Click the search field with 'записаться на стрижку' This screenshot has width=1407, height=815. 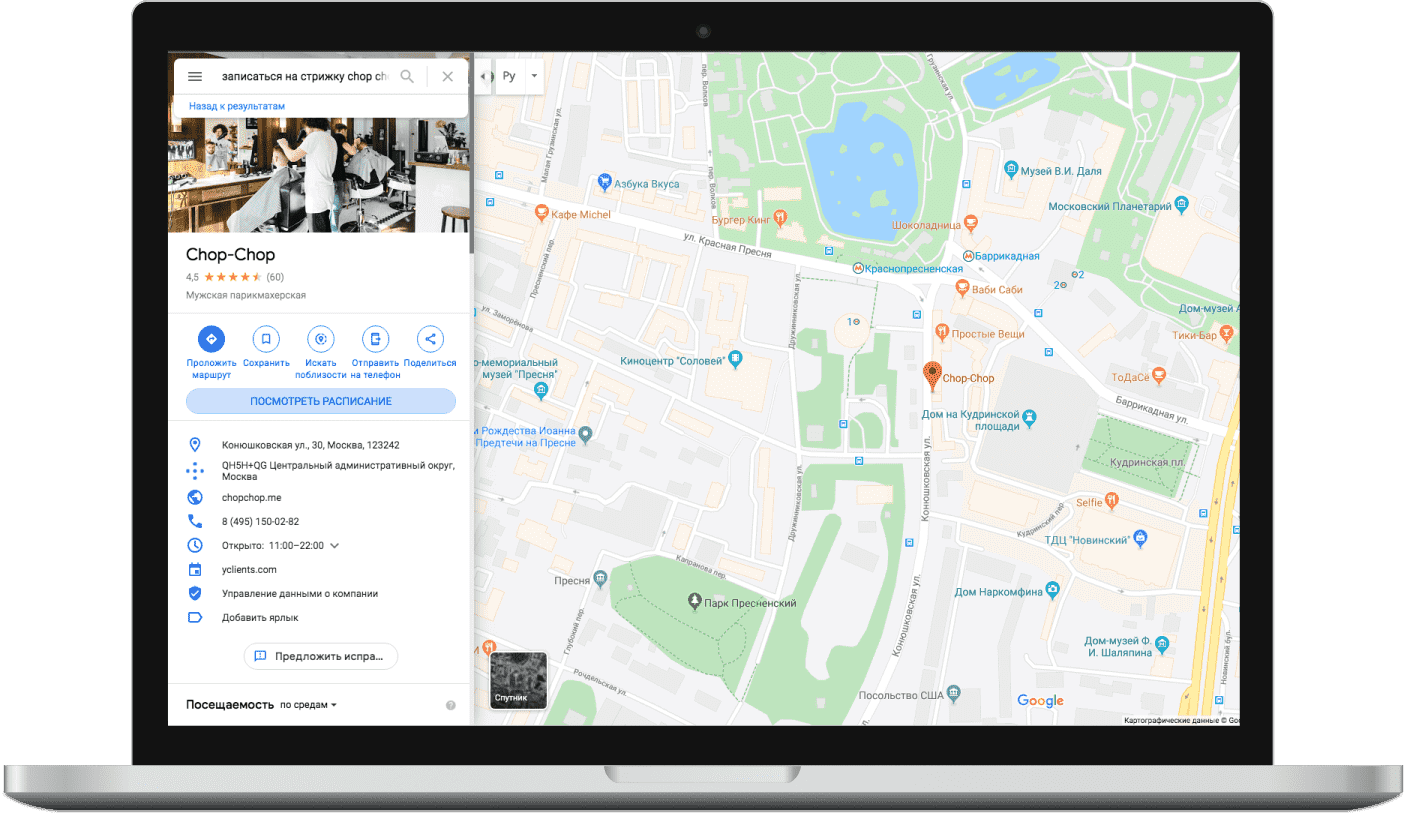pos(305,76)
